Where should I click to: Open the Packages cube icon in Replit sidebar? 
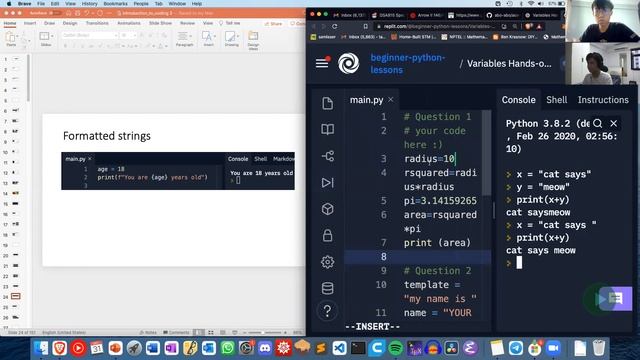[327, 209]
